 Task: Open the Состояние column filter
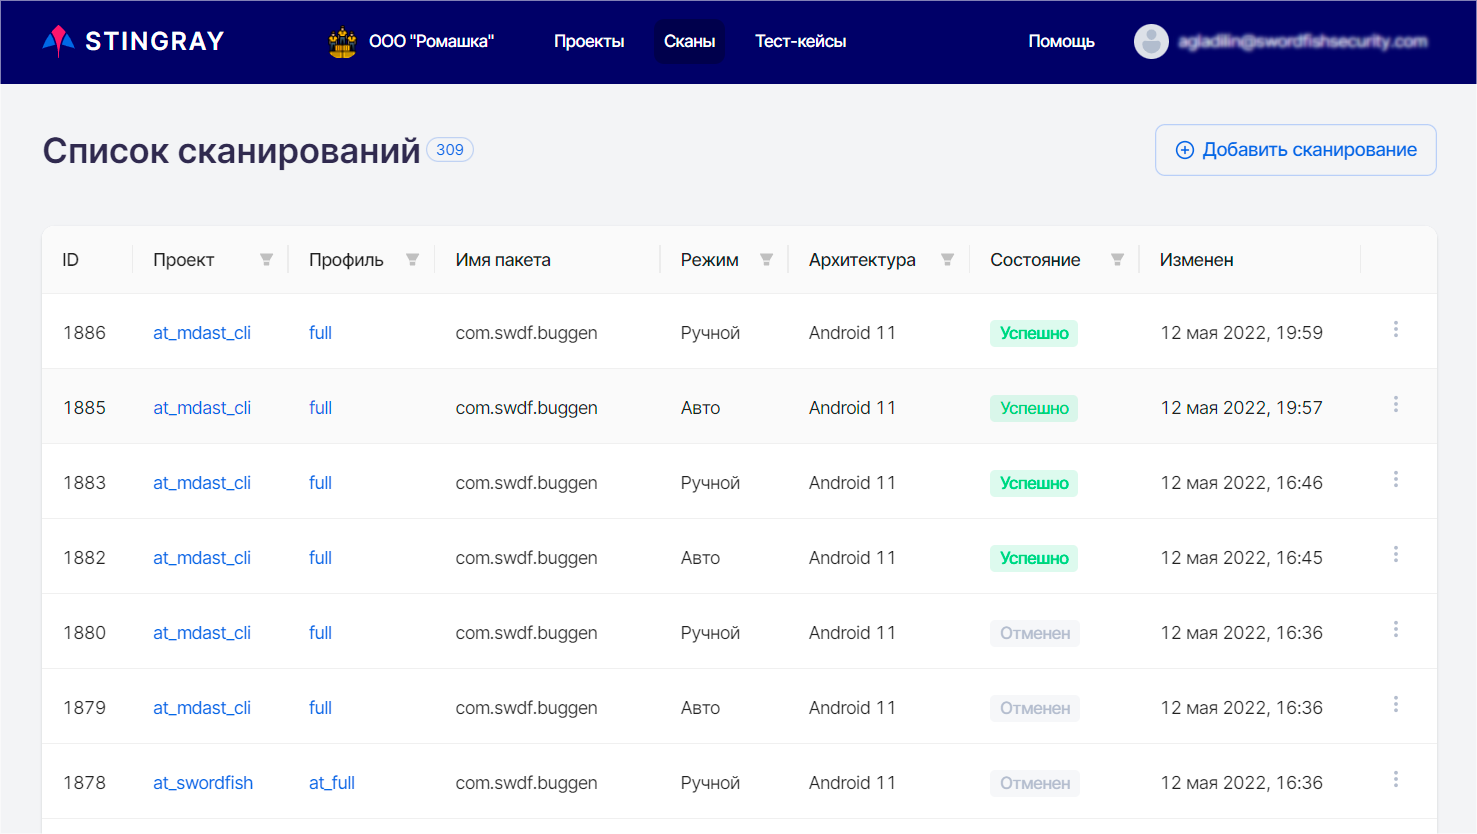click(1117, 260)
